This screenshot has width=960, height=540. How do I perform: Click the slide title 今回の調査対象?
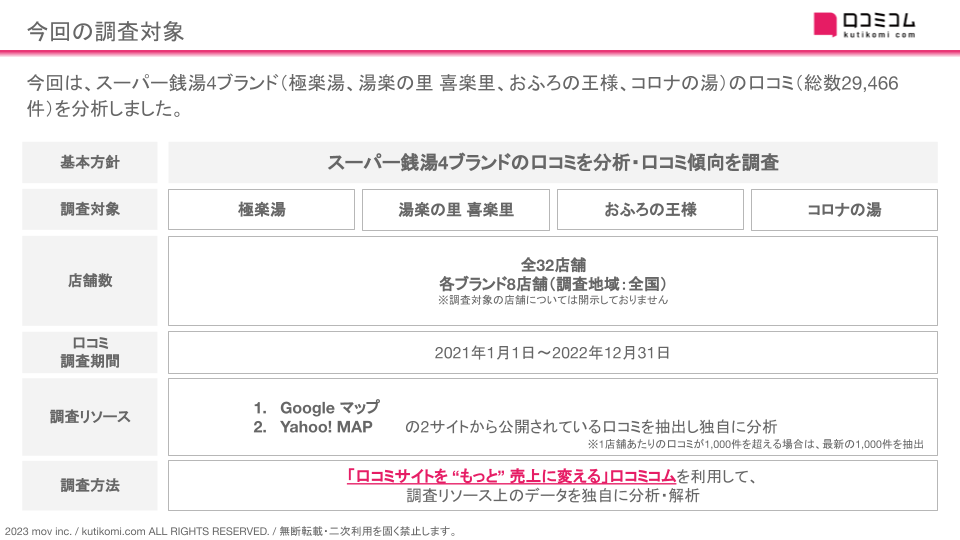[105, 31]
